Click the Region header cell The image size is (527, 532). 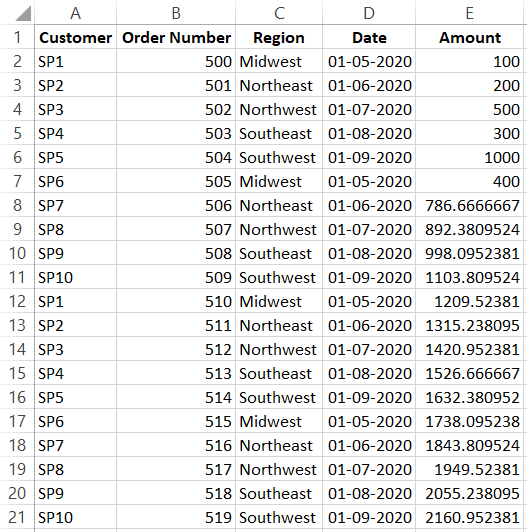tap(279, 37)
